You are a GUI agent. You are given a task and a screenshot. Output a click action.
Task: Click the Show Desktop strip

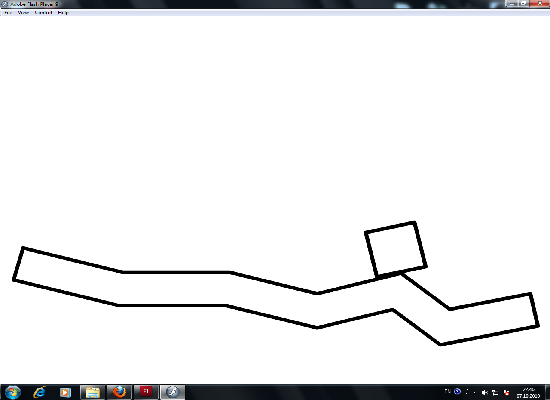[547, 392]
